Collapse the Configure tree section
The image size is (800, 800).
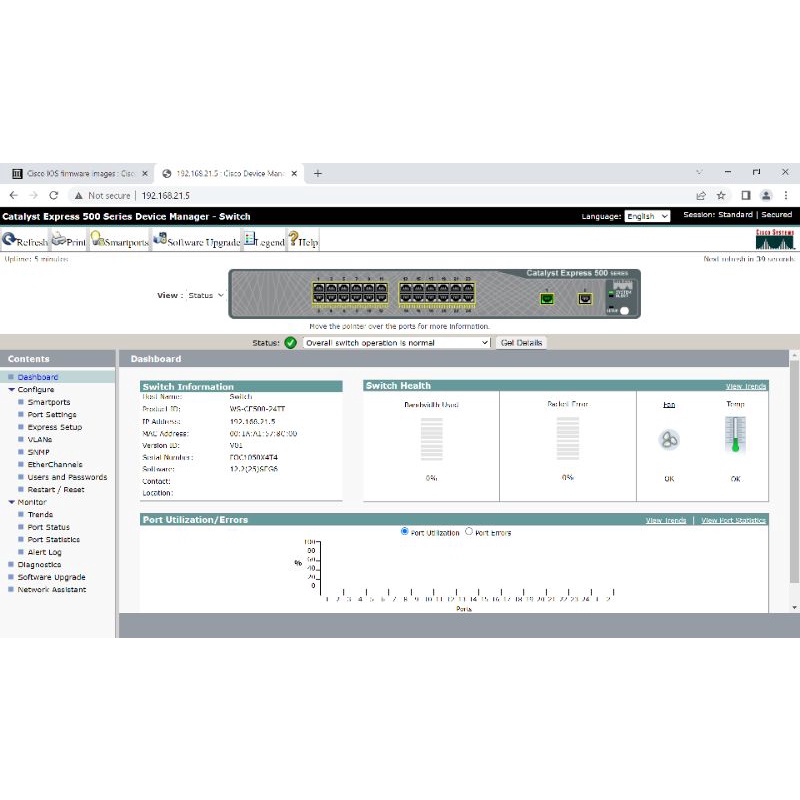point(12,390)
